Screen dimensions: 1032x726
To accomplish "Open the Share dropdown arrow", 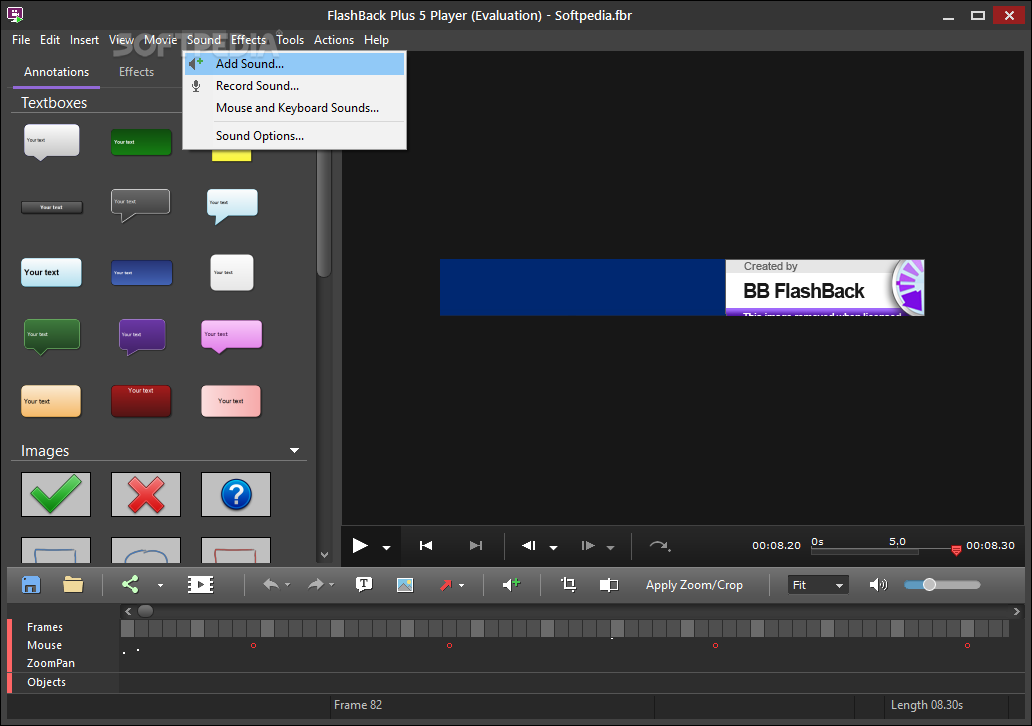I will coord(160,585).
